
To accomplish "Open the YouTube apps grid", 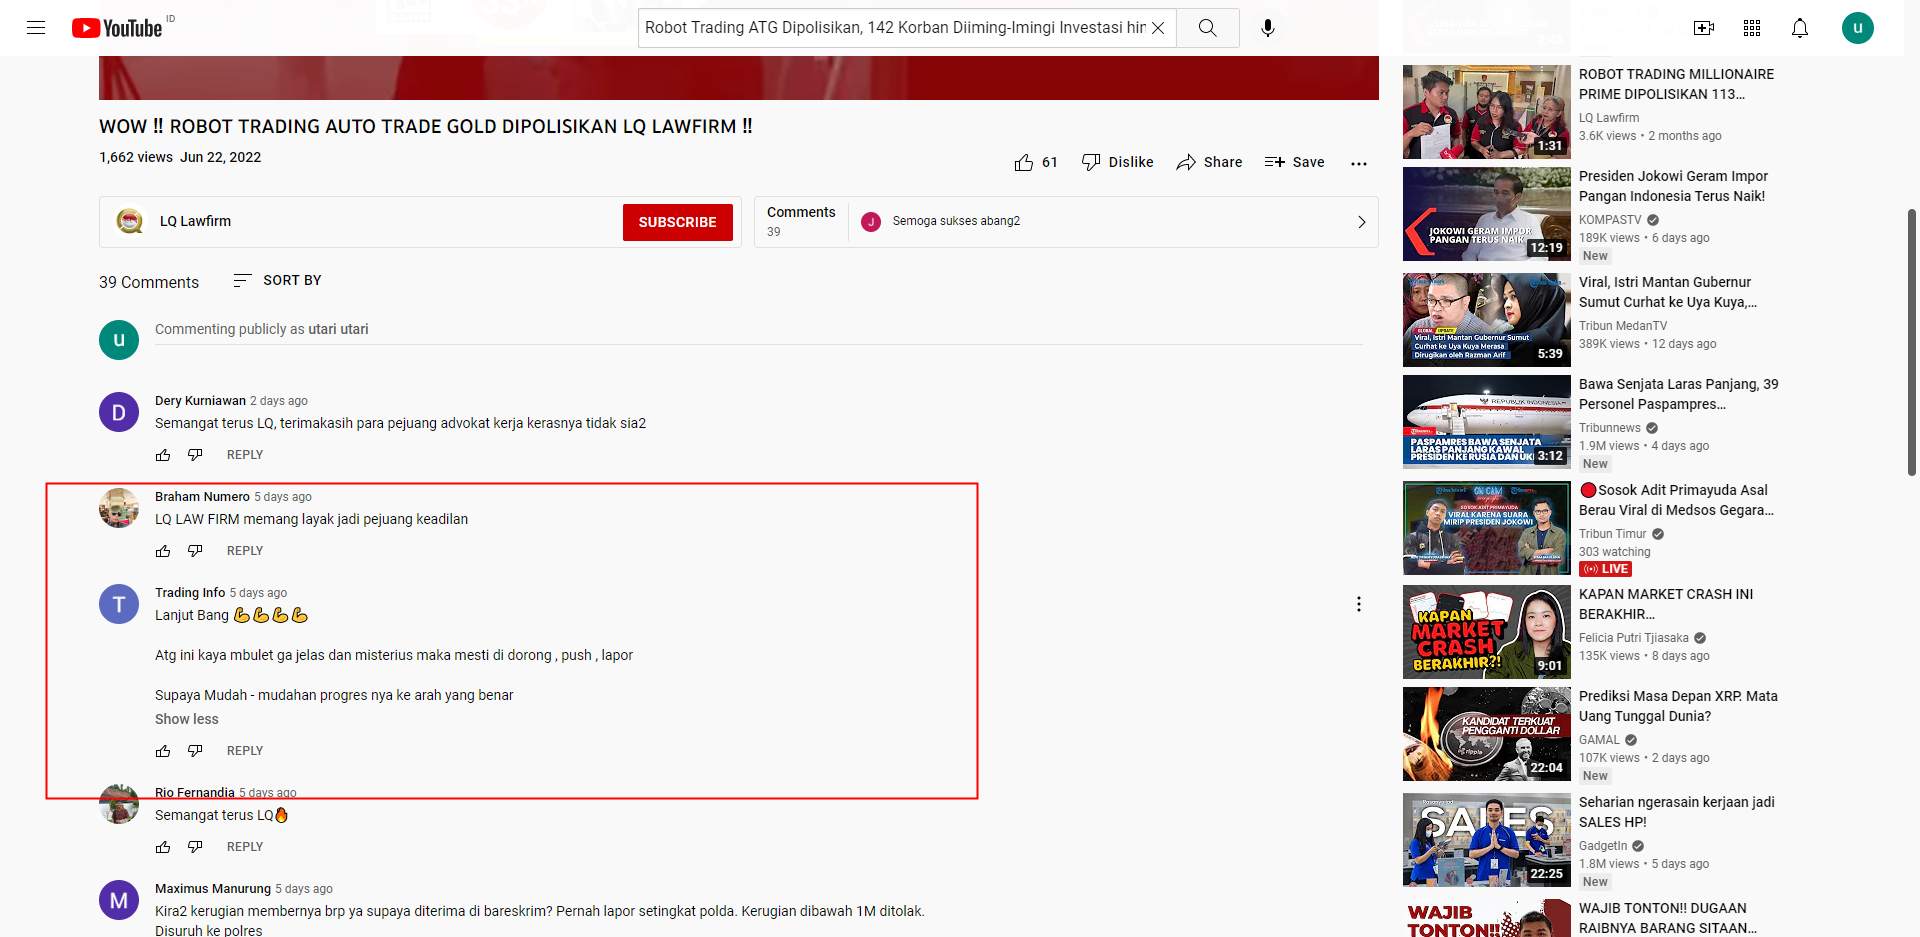I will point(1752,28).
